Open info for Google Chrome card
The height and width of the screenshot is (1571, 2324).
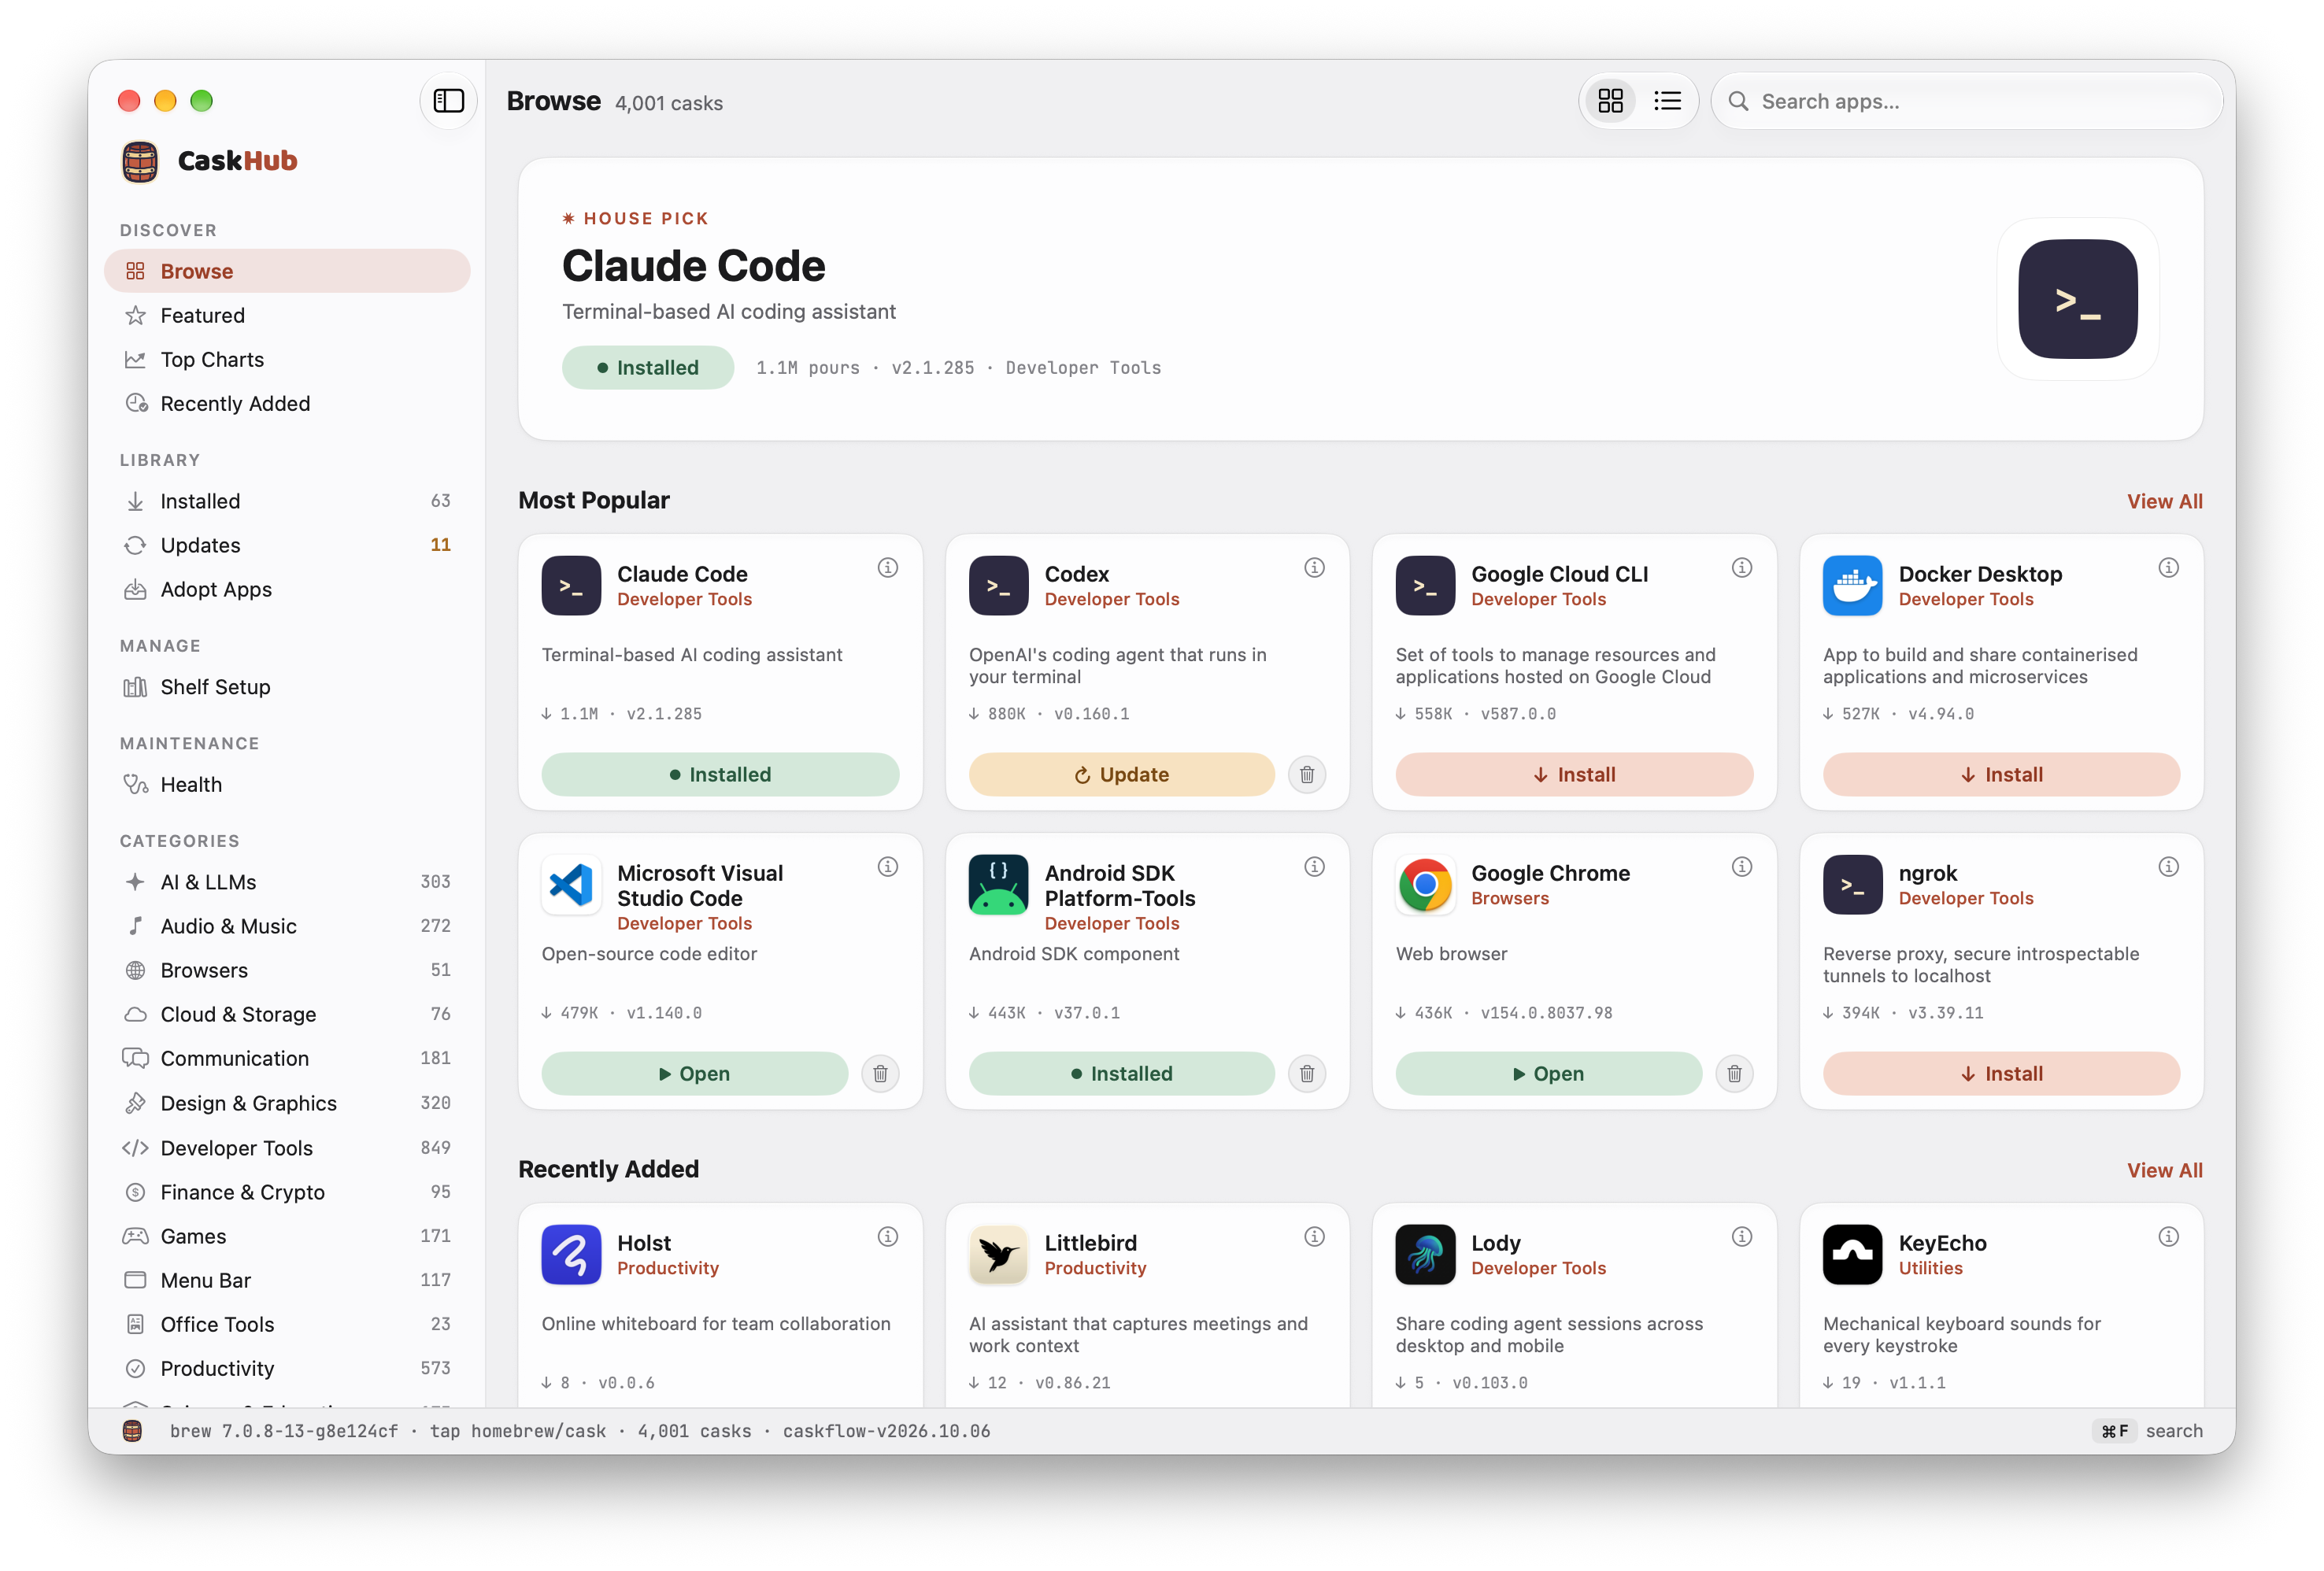(1741, 867)
